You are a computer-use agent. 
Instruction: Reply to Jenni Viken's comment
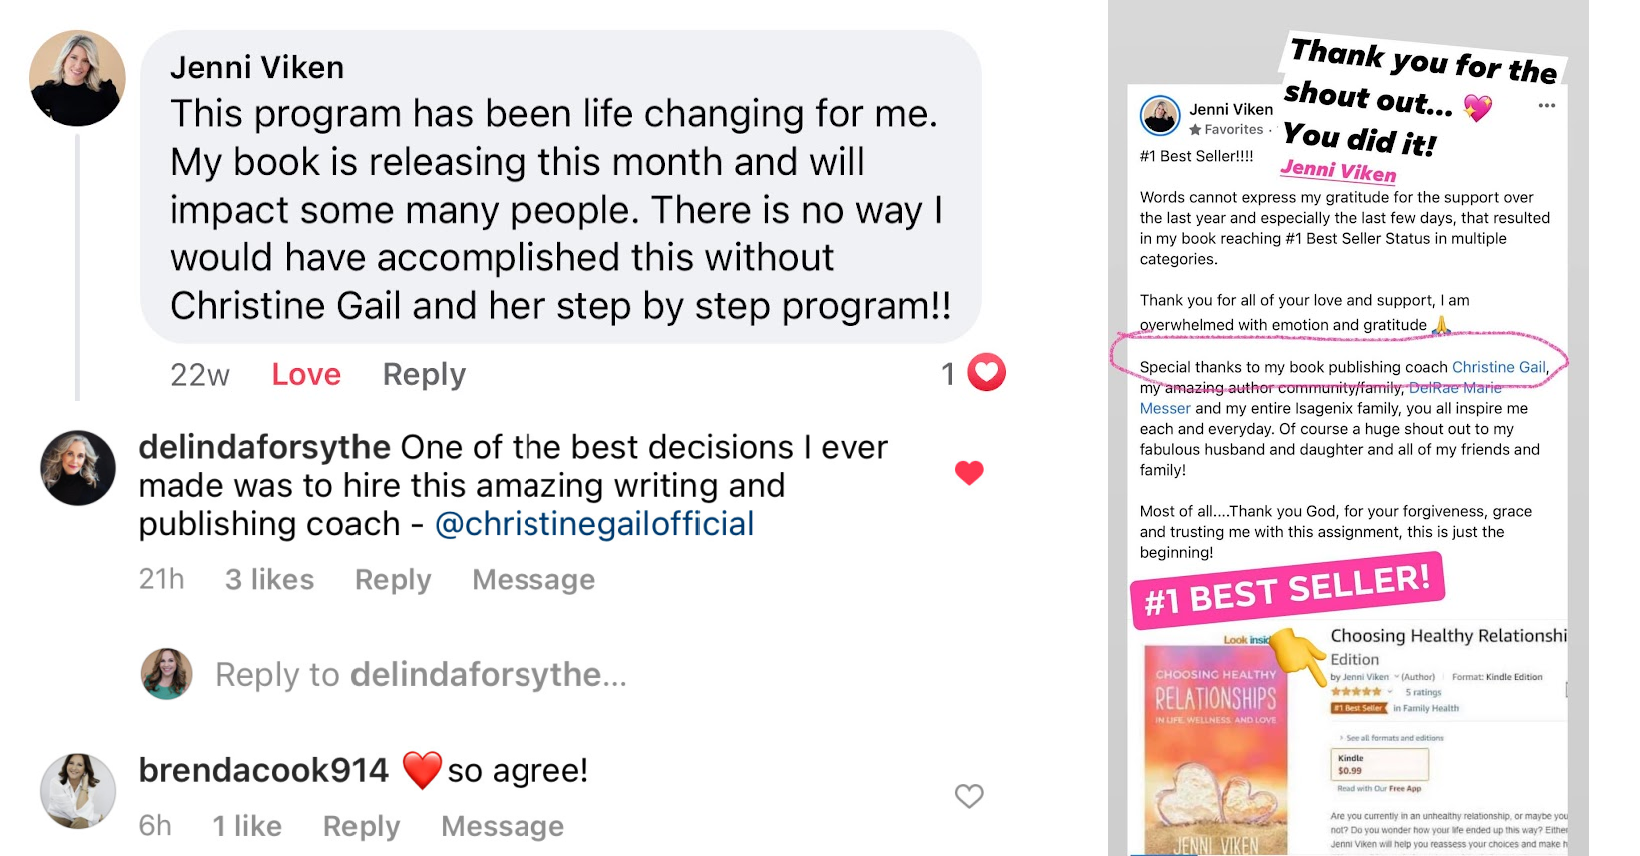click(424, 374)
